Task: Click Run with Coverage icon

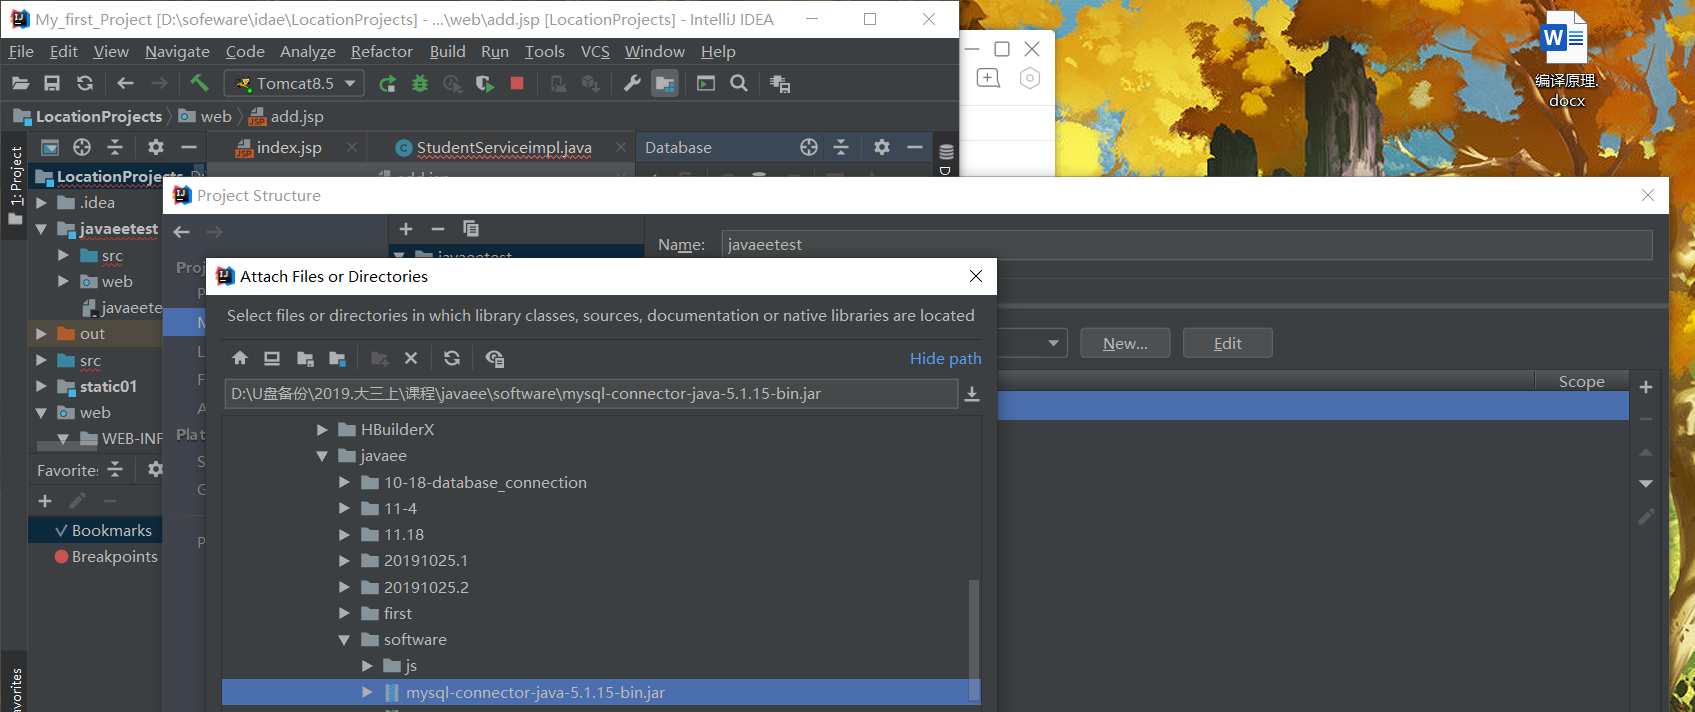Action: (x=485, y=84)
